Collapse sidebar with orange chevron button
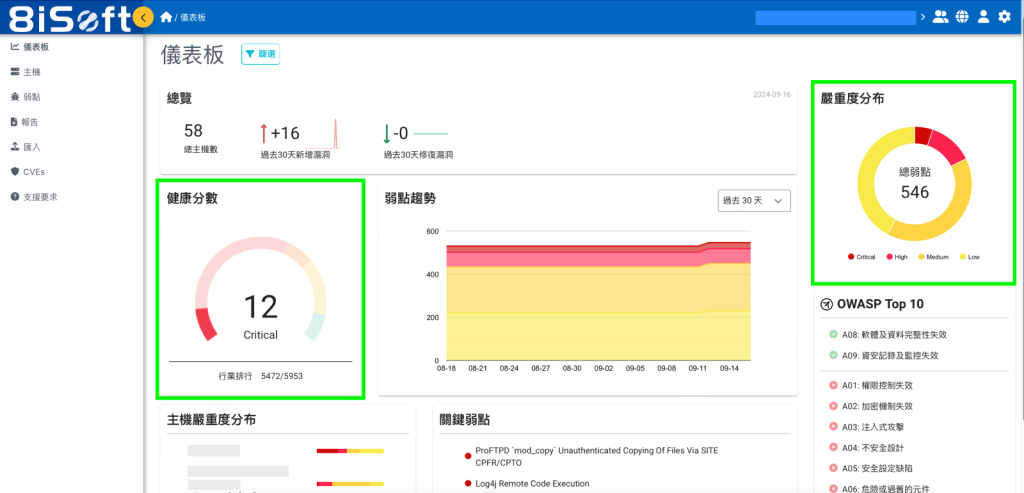Viewport: 1024px width, 493px height. click(143, 18)
